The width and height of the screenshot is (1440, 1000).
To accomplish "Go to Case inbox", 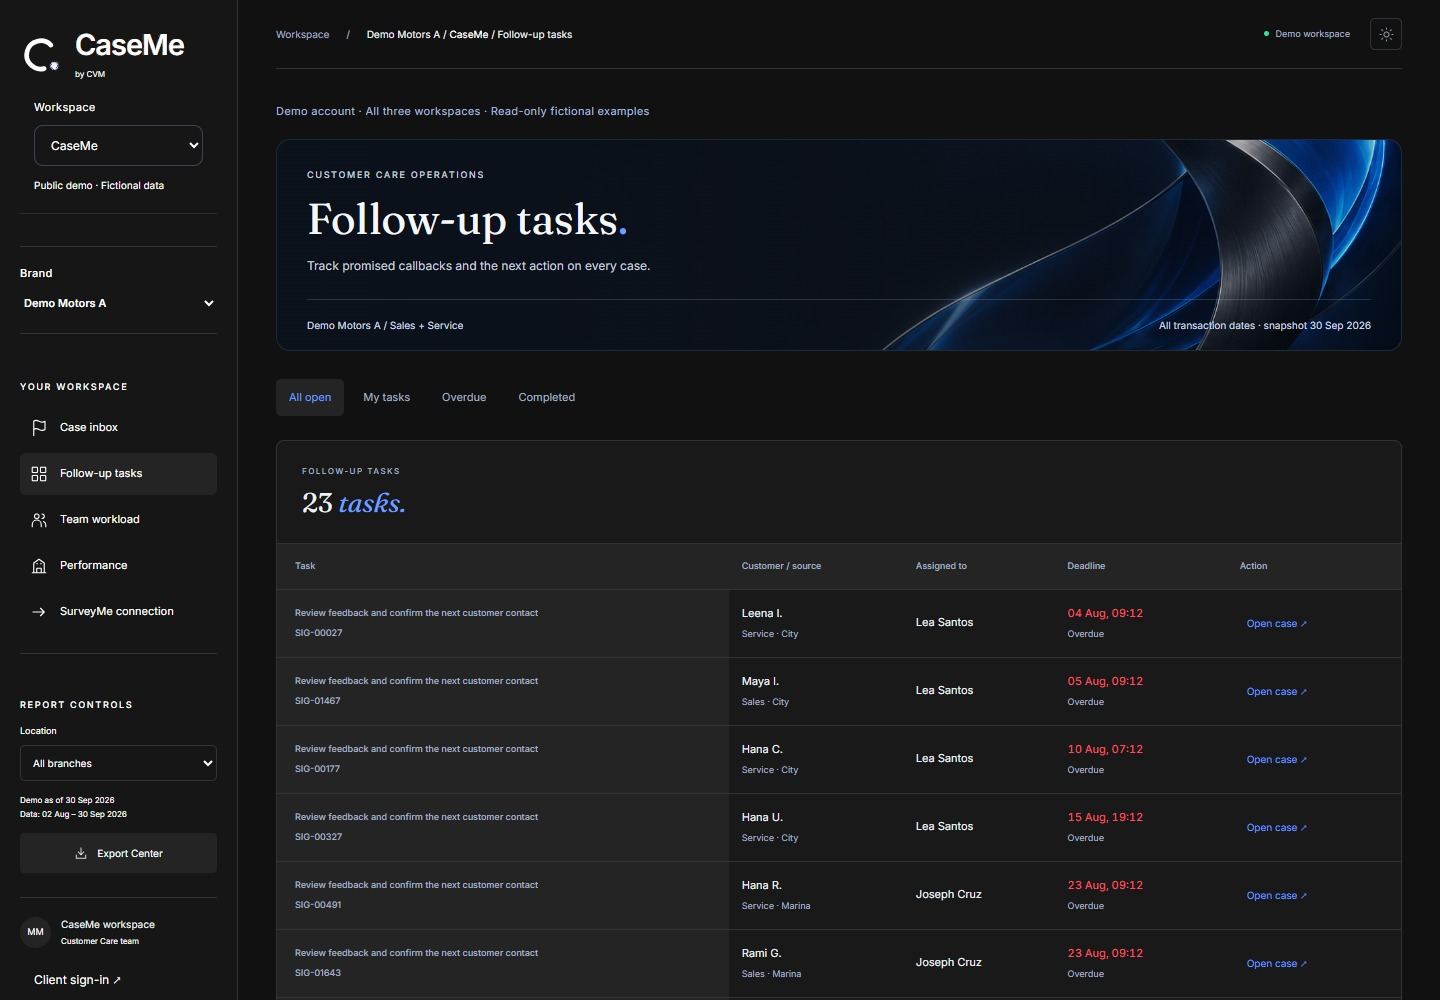I will point(118,428).
